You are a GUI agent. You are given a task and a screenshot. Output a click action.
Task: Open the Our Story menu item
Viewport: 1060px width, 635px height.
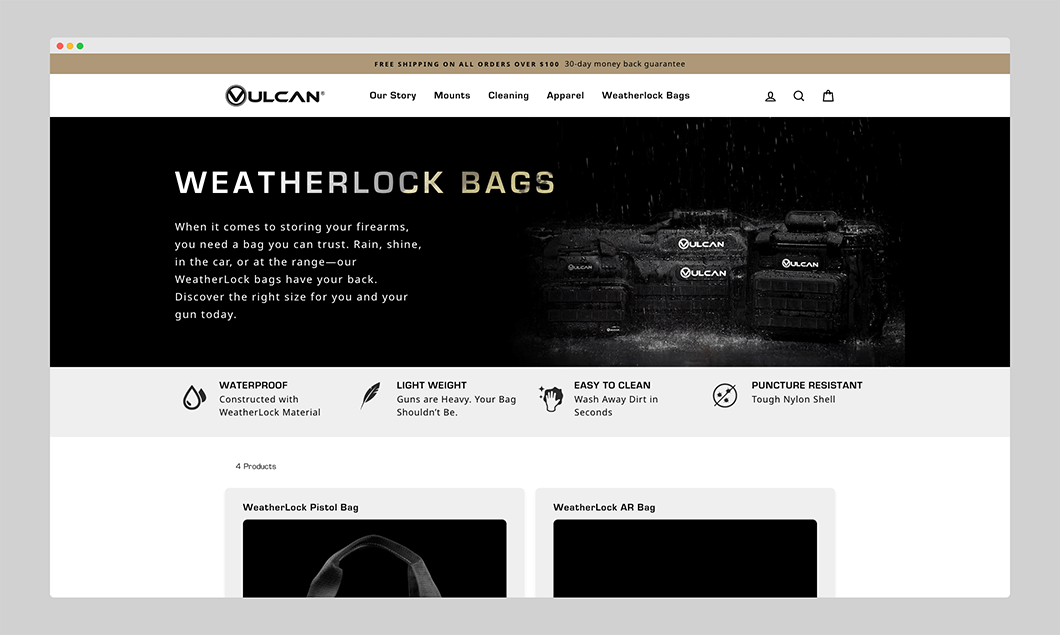[x=392, y=96]
